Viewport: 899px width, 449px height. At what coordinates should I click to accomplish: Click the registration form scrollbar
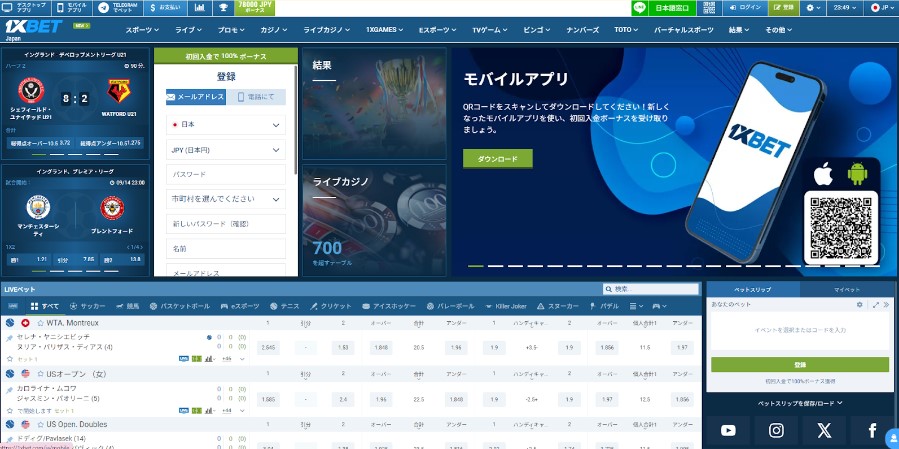point(296,119)
